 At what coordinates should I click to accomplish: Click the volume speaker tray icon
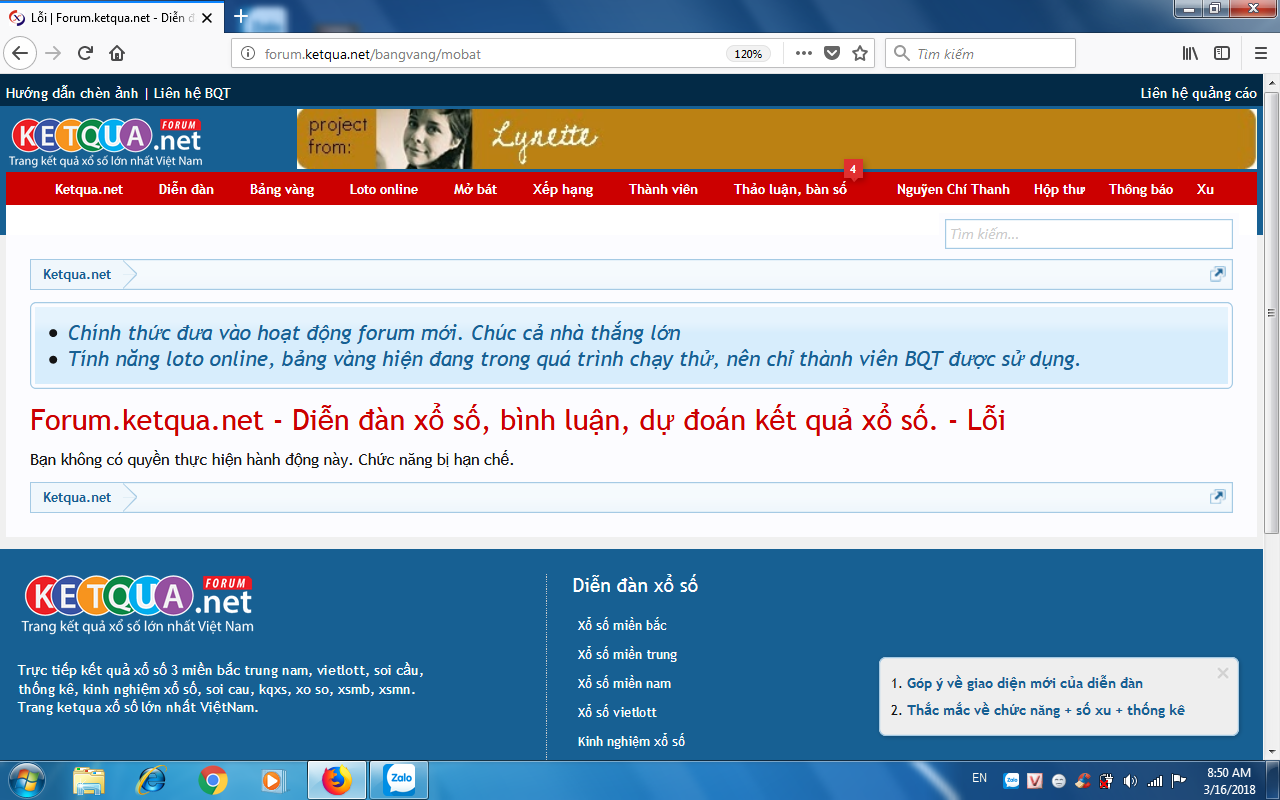1131,781
